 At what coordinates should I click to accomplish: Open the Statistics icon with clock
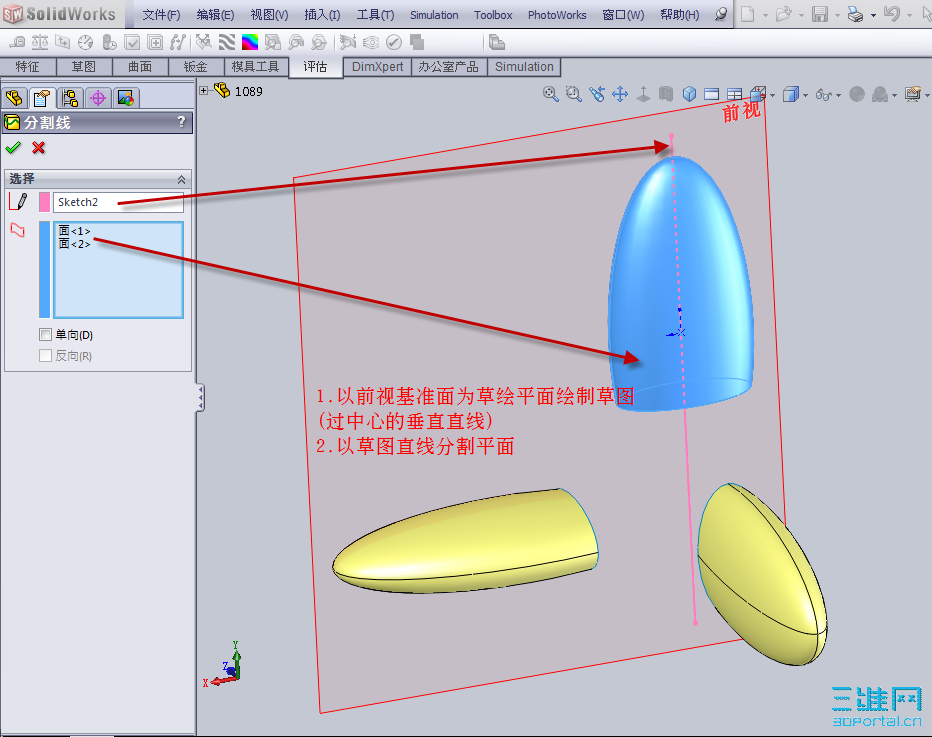pos(109,42)
